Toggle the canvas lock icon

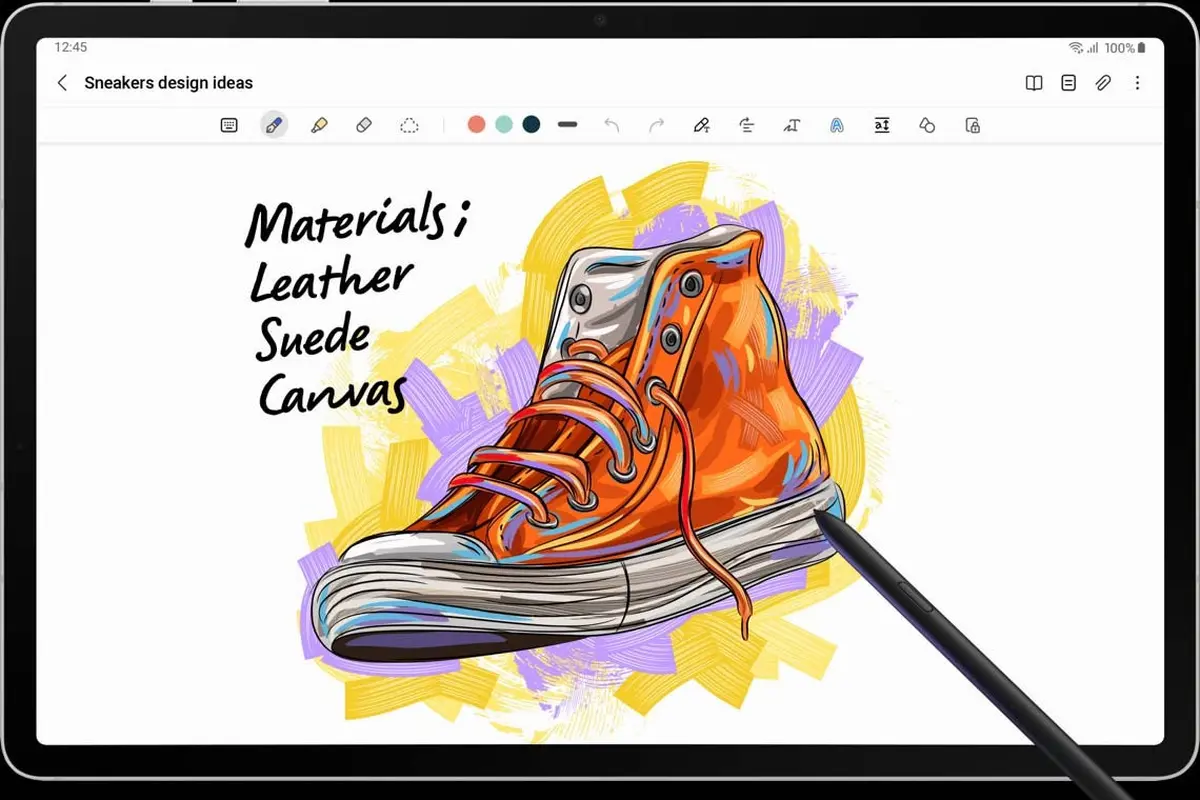972,125
